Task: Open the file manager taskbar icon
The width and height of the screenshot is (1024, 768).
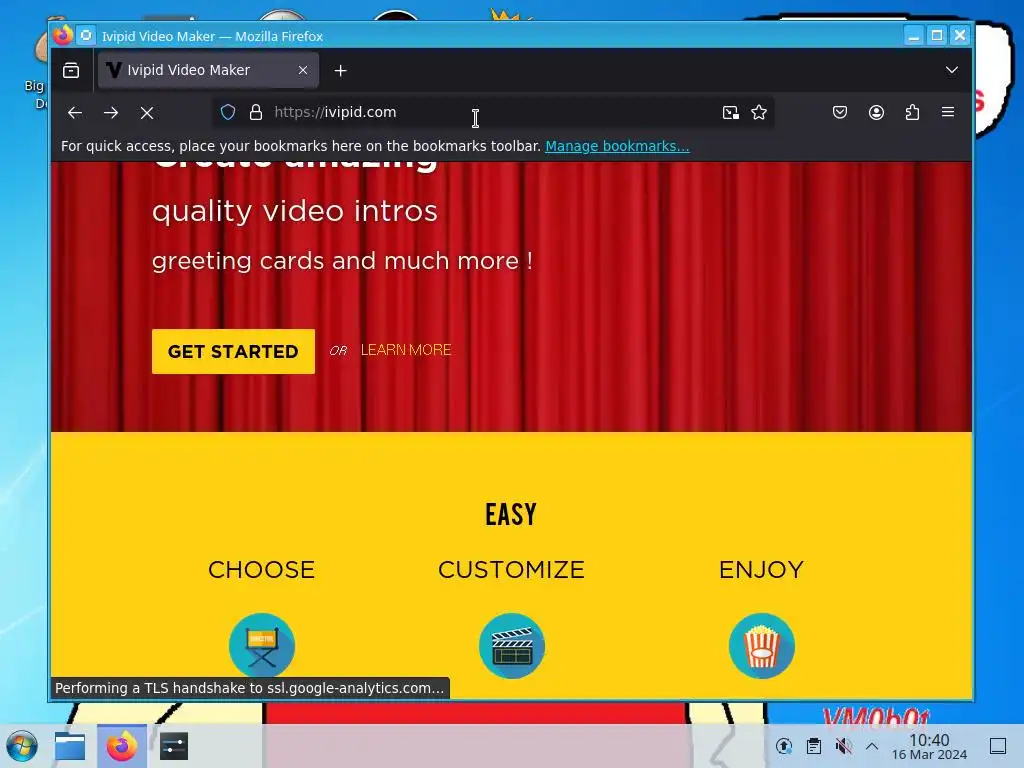Action: tap(70, 746)
